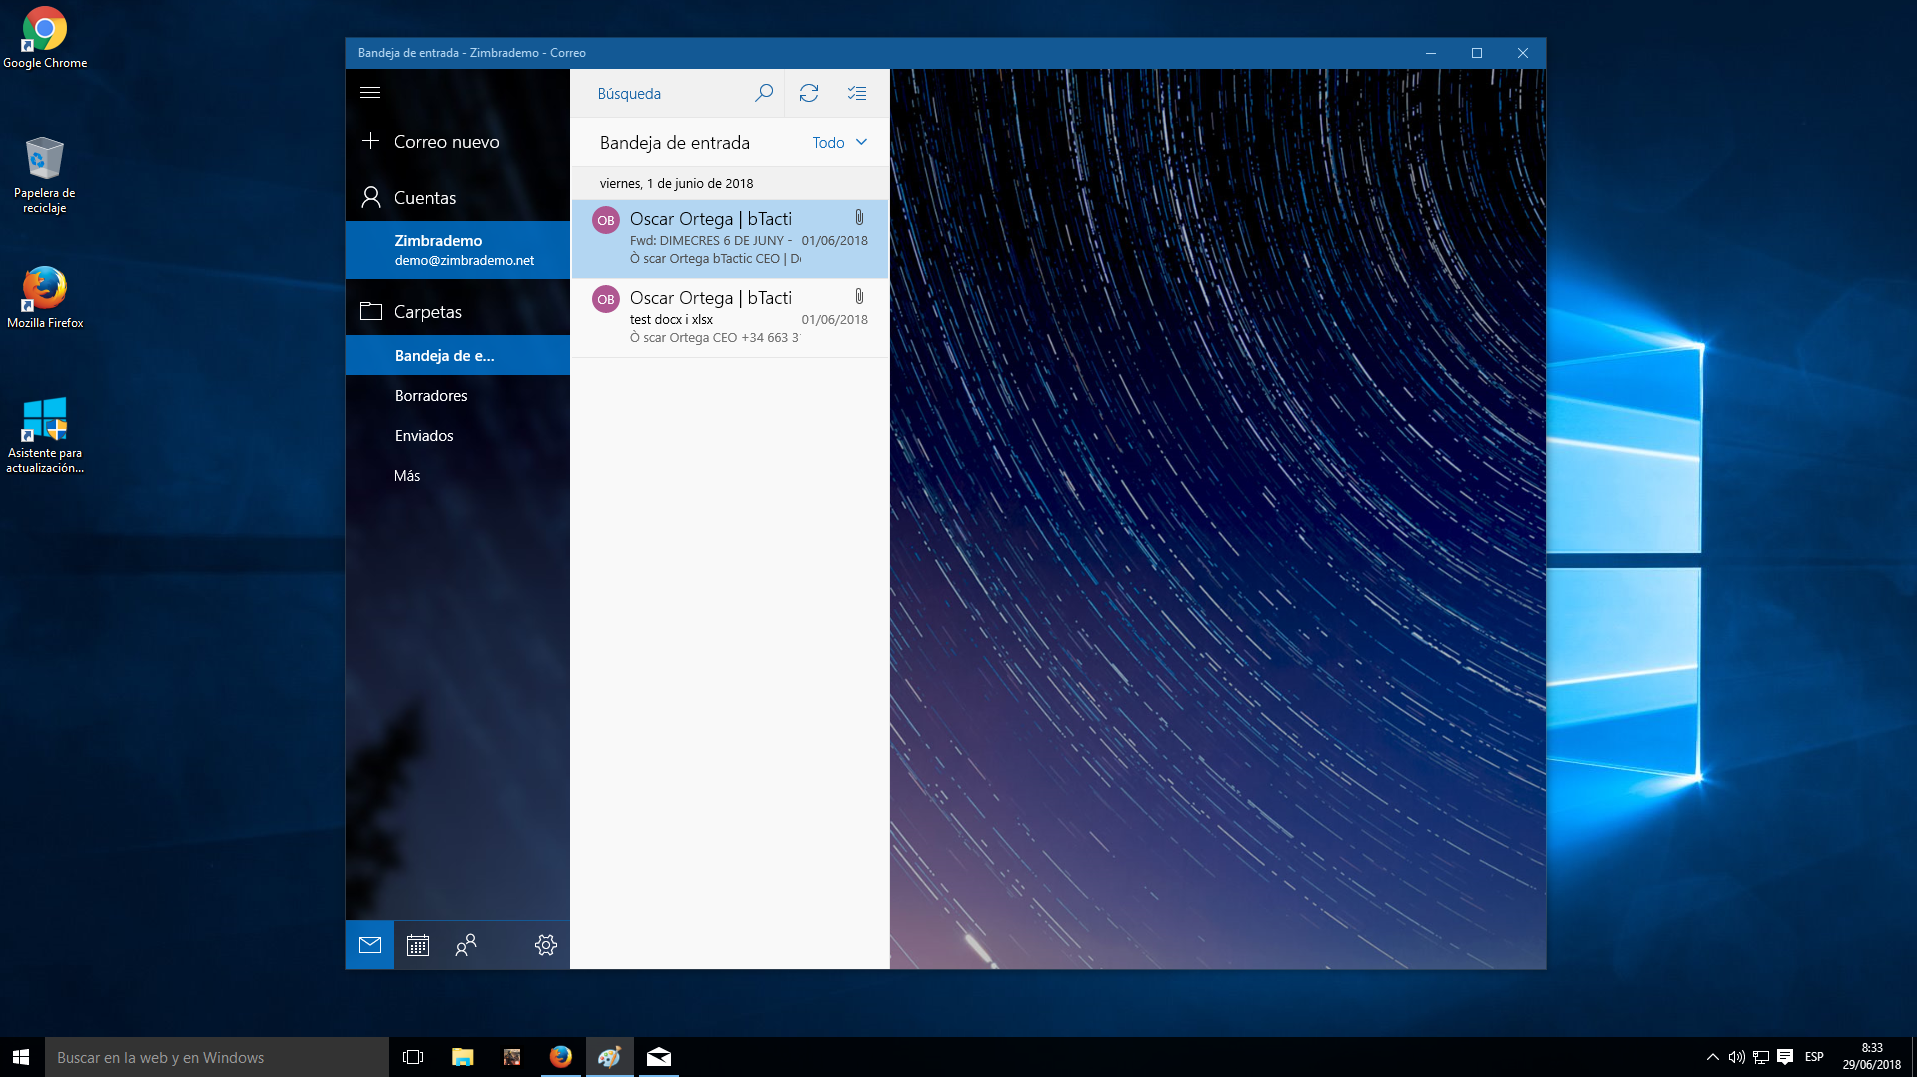
Task: Click the Cuentas person icon
Action: coord(371,197)
